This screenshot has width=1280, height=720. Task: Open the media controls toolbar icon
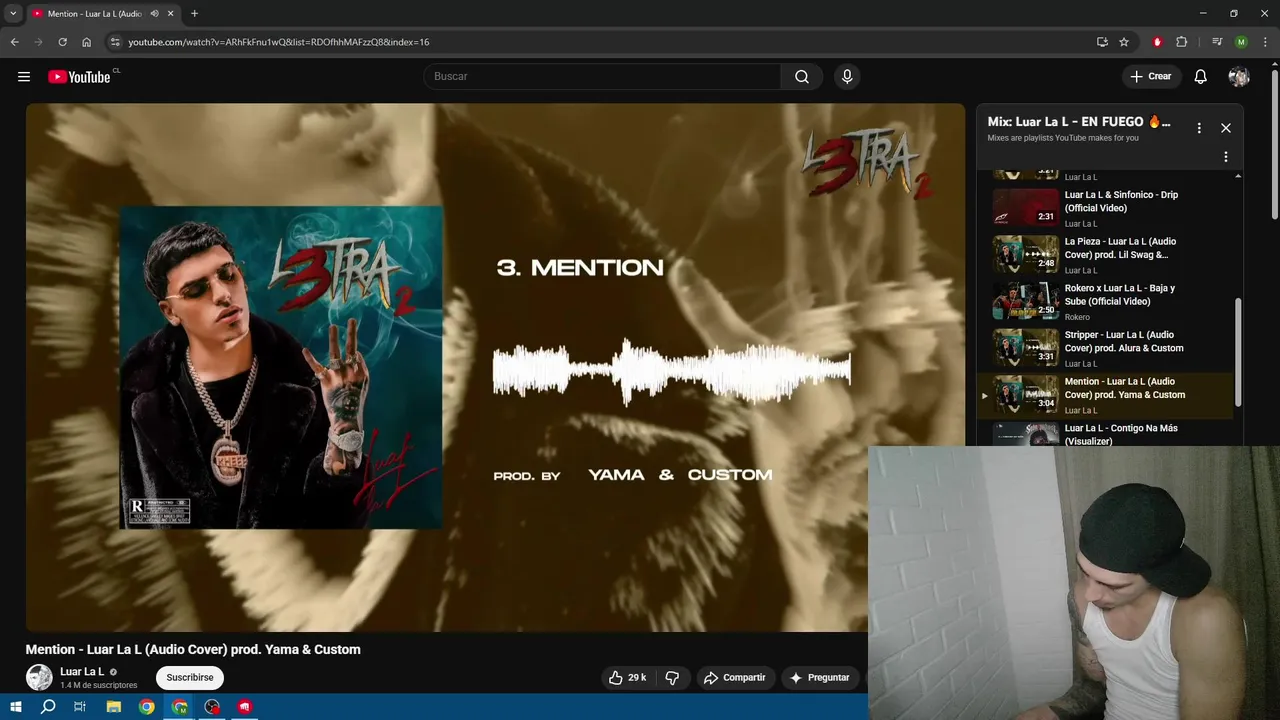point(1217,42)
